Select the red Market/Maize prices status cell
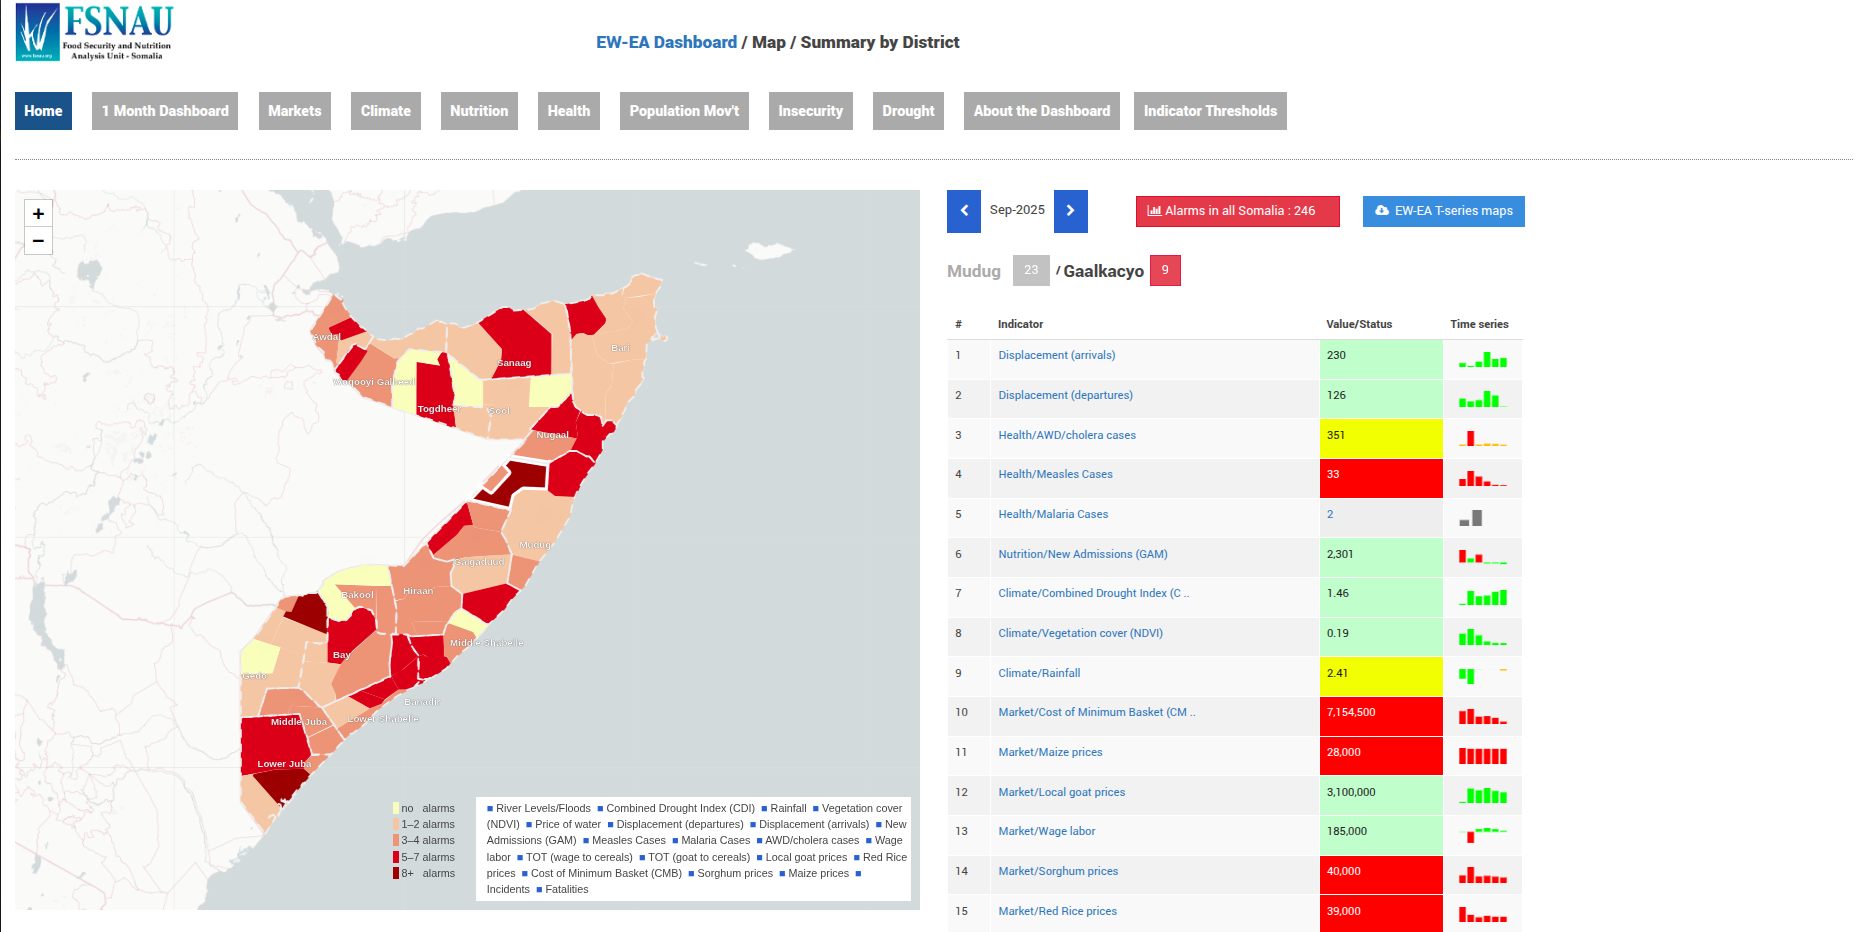Screen dimensions: 1864x932 click(x=1381, y=755)
